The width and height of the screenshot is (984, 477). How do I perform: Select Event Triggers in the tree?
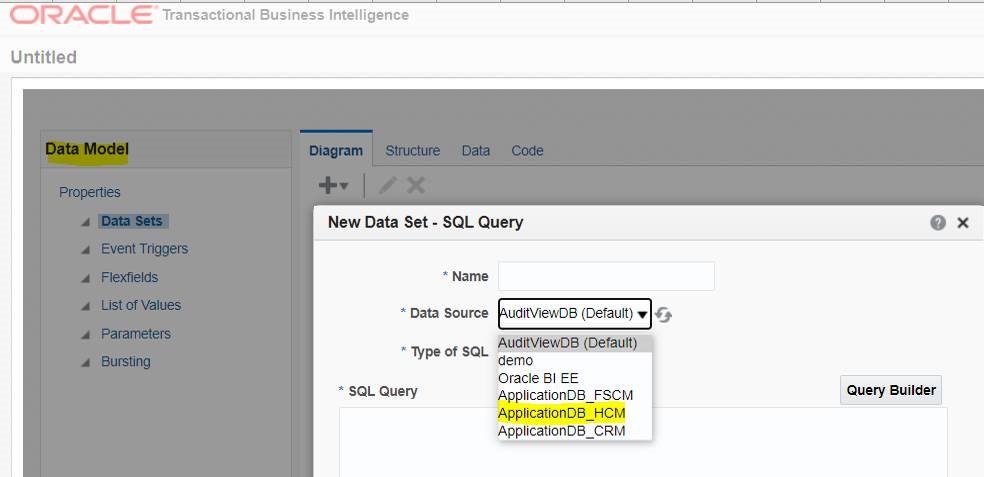[x=144, y=249]
